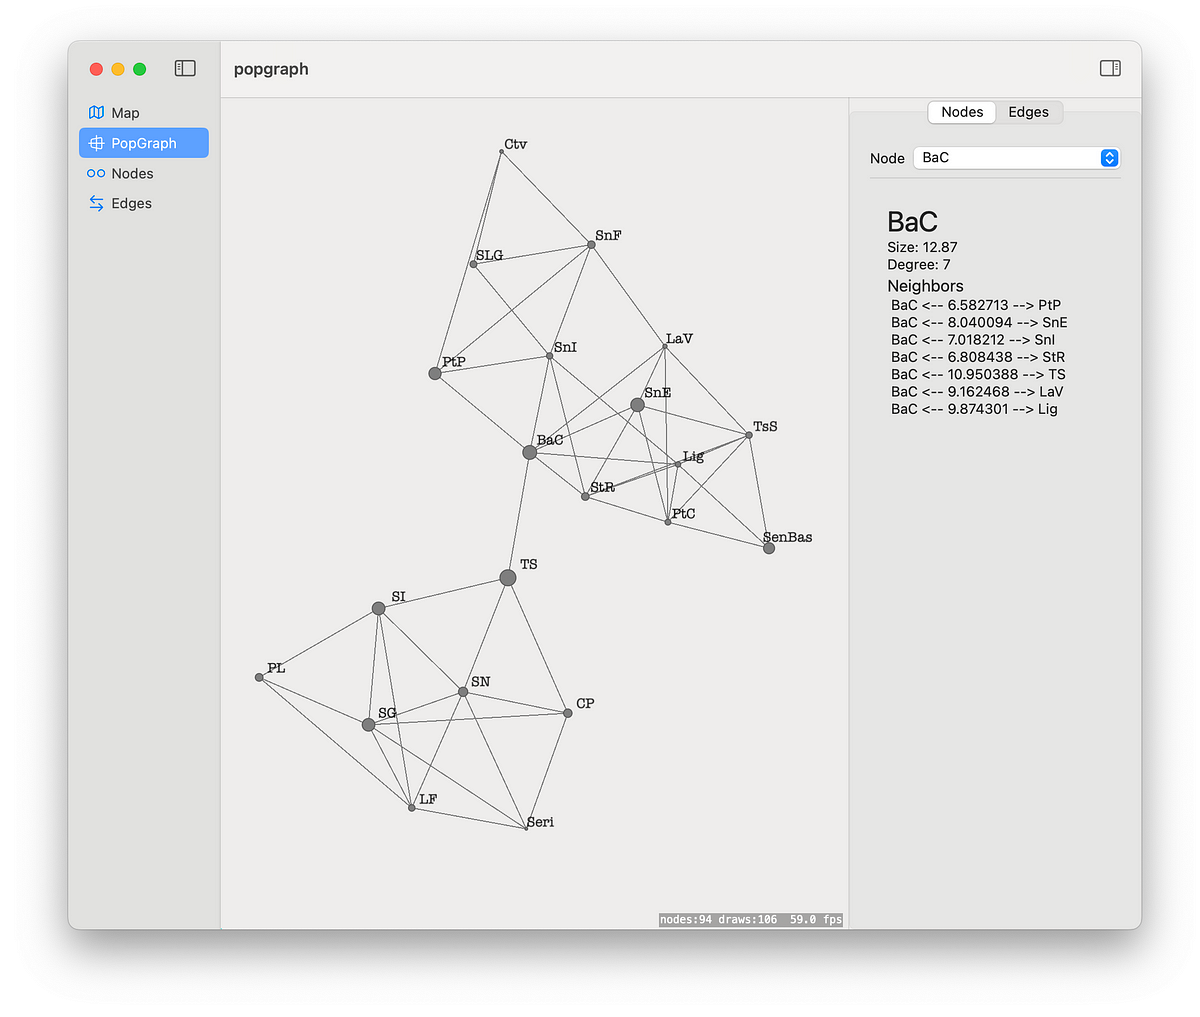The height and width of the screenshot is (1017, 1200).
Task: Open the Node selection dropdown showing BaC
Action: pyautogui.click(x=1016, y=157)
